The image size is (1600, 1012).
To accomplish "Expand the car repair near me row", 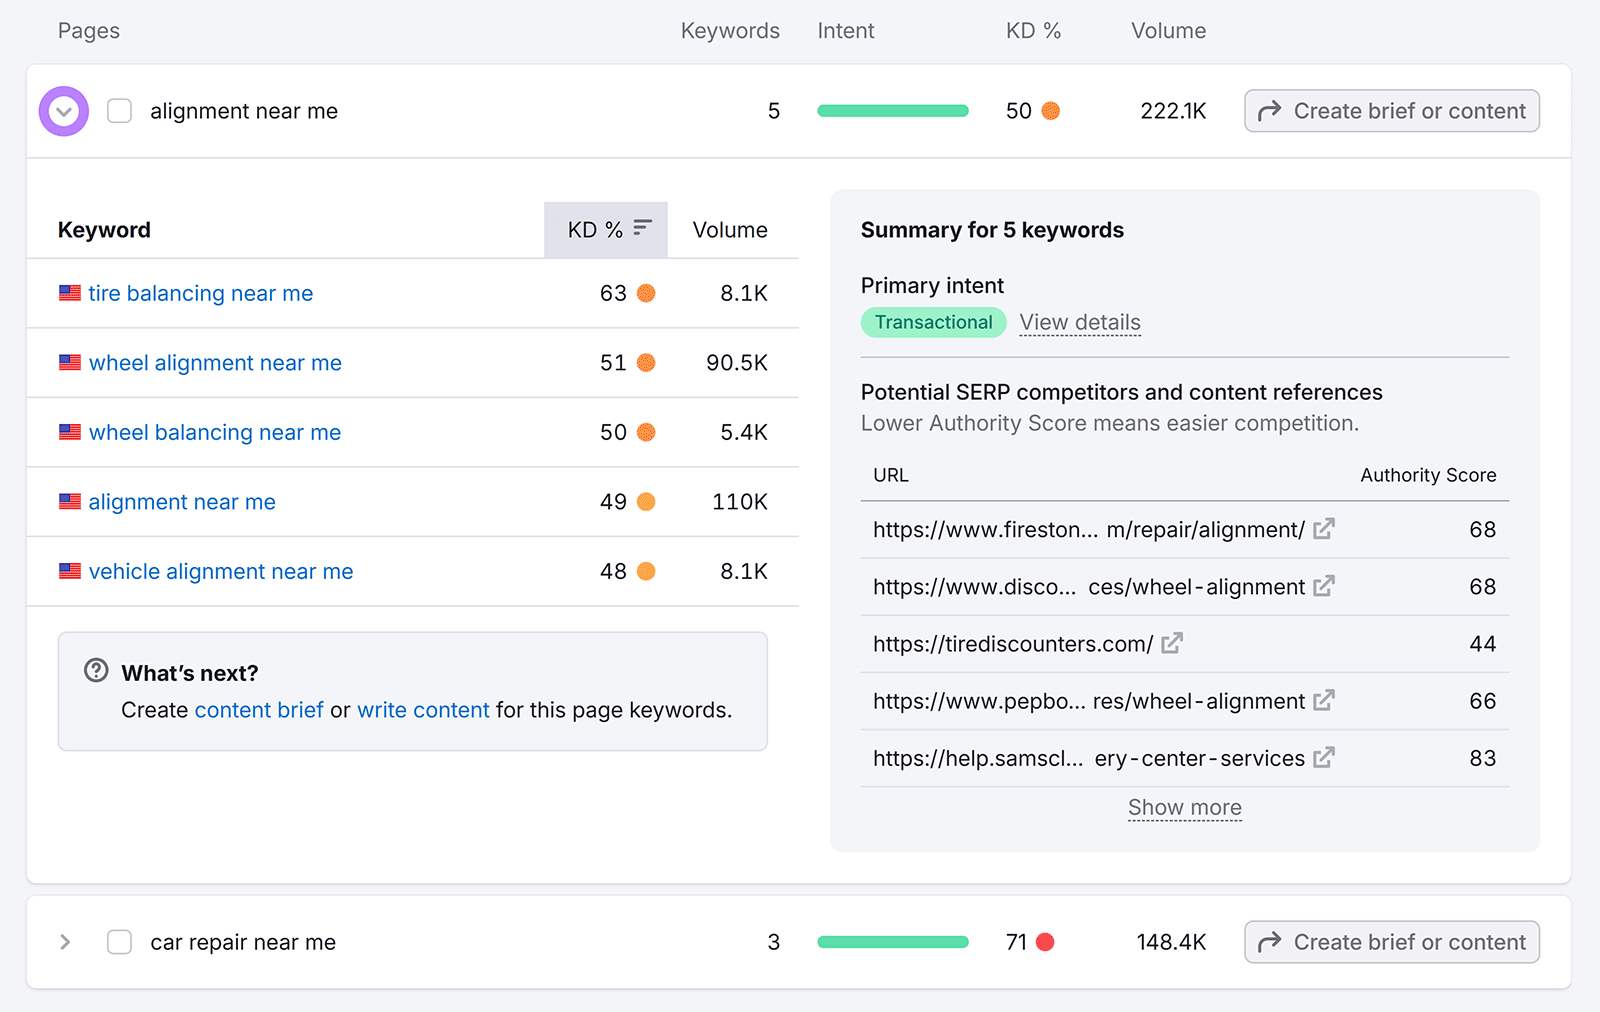I will (64, 941).
